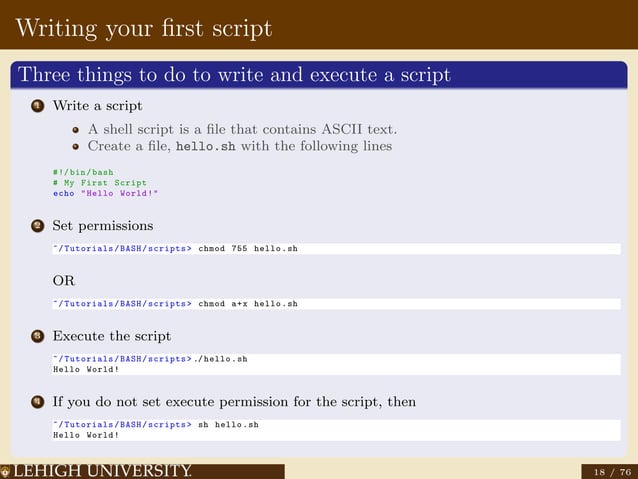Click the line "A shell script is a file that contains ASCII text."
This screenshot has height=479, width=638.
243,129
